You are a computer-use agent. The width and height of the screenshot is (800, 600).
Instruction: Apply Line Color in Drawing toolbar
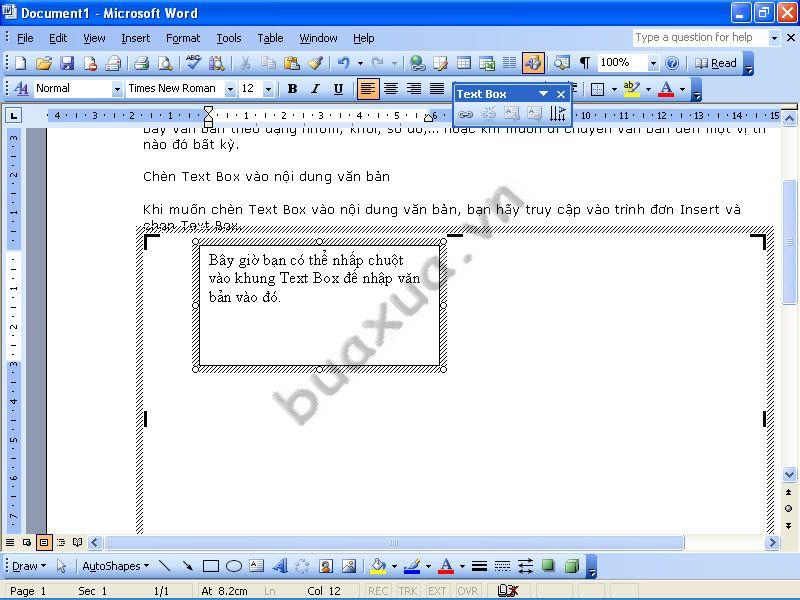pyautogui.click(x=412, y=565)
